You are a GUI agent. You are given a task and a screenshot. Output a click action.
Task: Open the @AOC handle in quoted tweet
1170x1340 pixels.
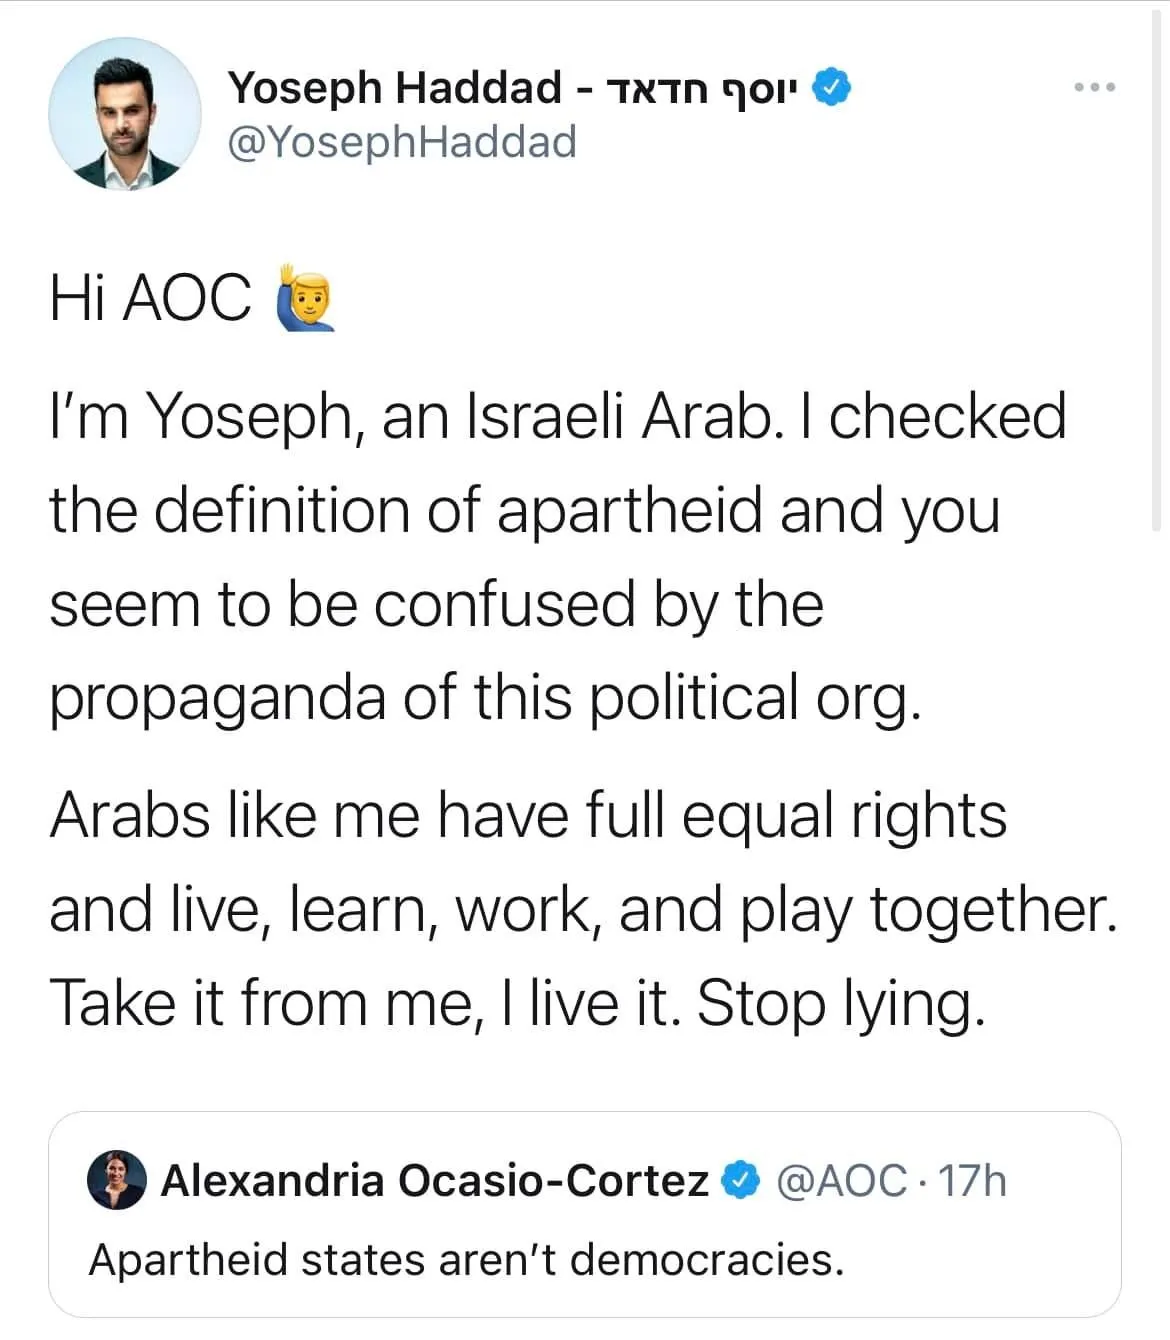[842, 1181]
